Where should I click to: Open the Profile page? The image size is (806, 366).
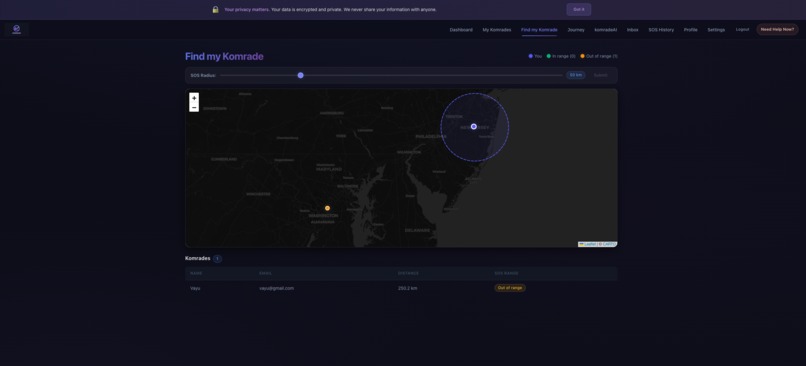tap(691, 30)
